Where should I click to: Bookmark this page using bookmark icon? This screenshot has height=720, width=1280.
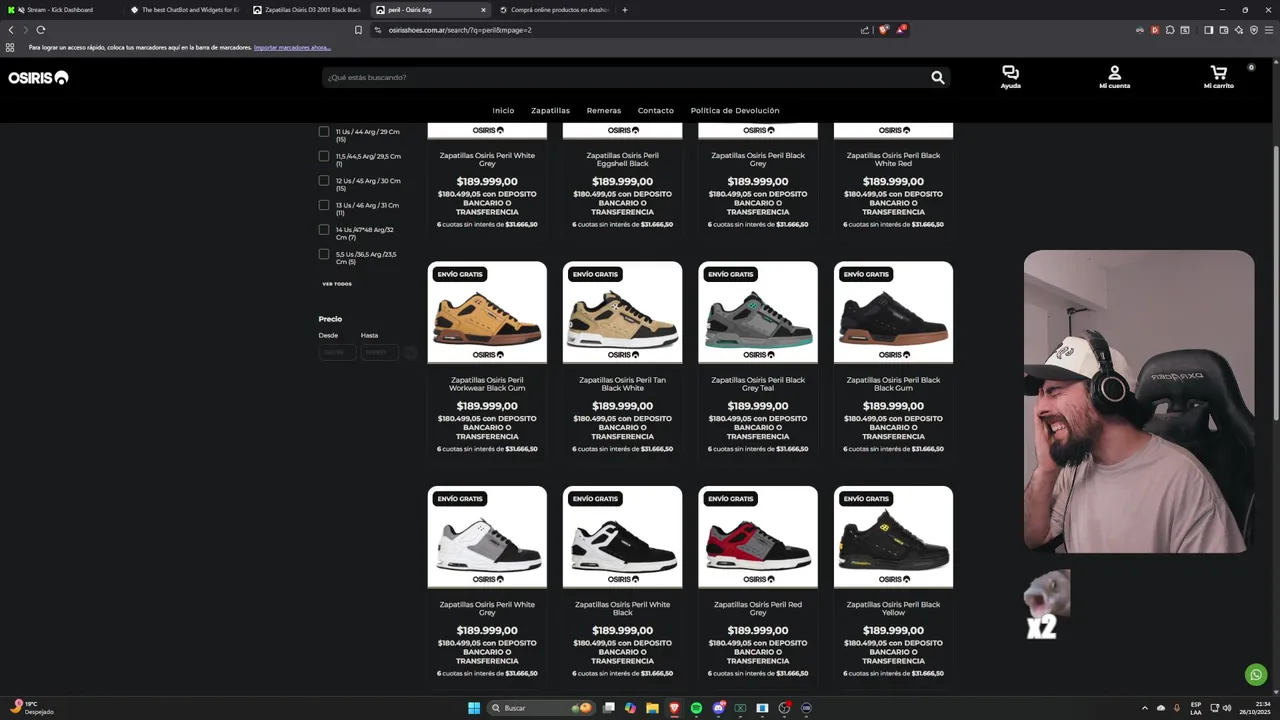click(x=358, y=30)
